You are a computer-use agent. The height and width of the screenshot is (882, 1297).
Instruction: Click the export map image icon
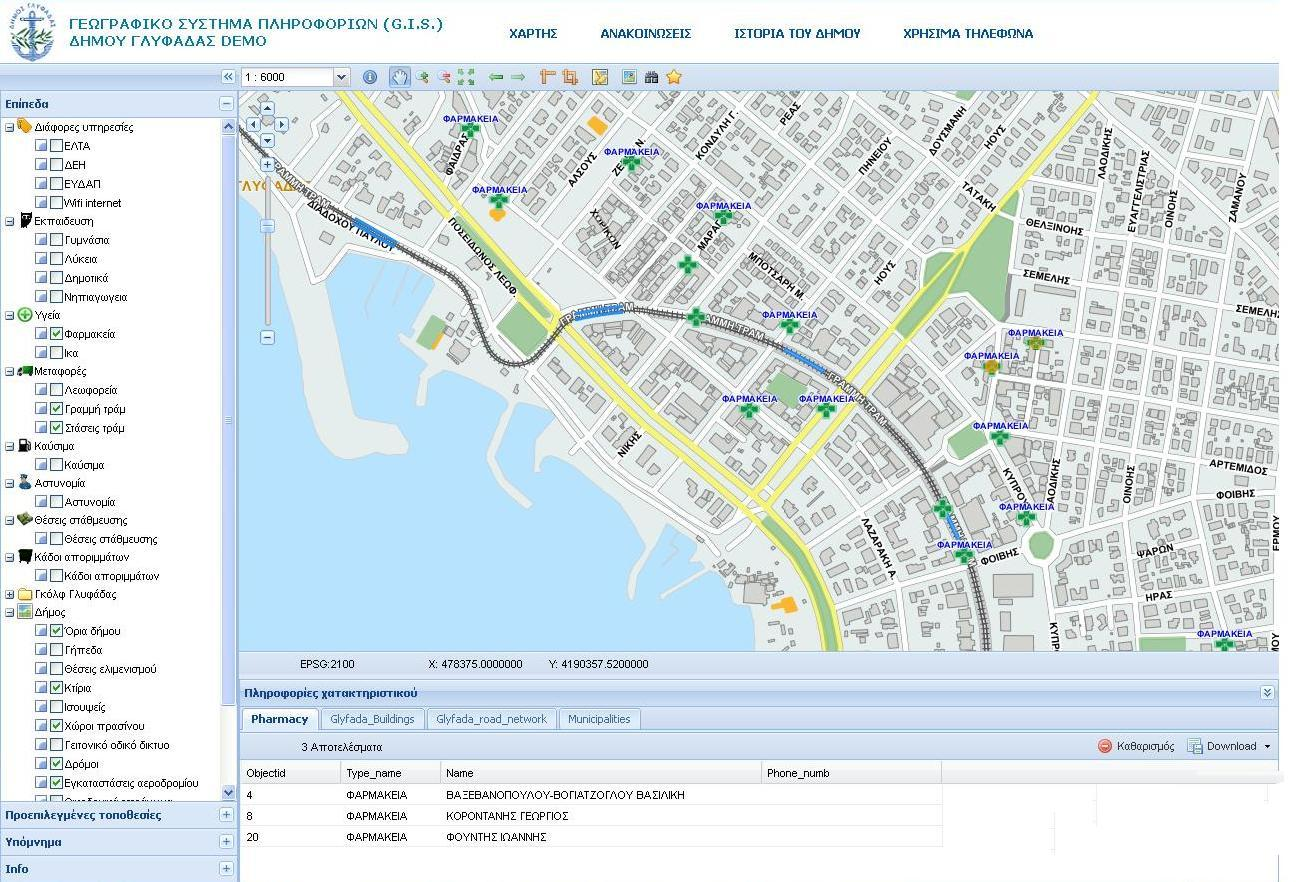click(x=629, y=77)
